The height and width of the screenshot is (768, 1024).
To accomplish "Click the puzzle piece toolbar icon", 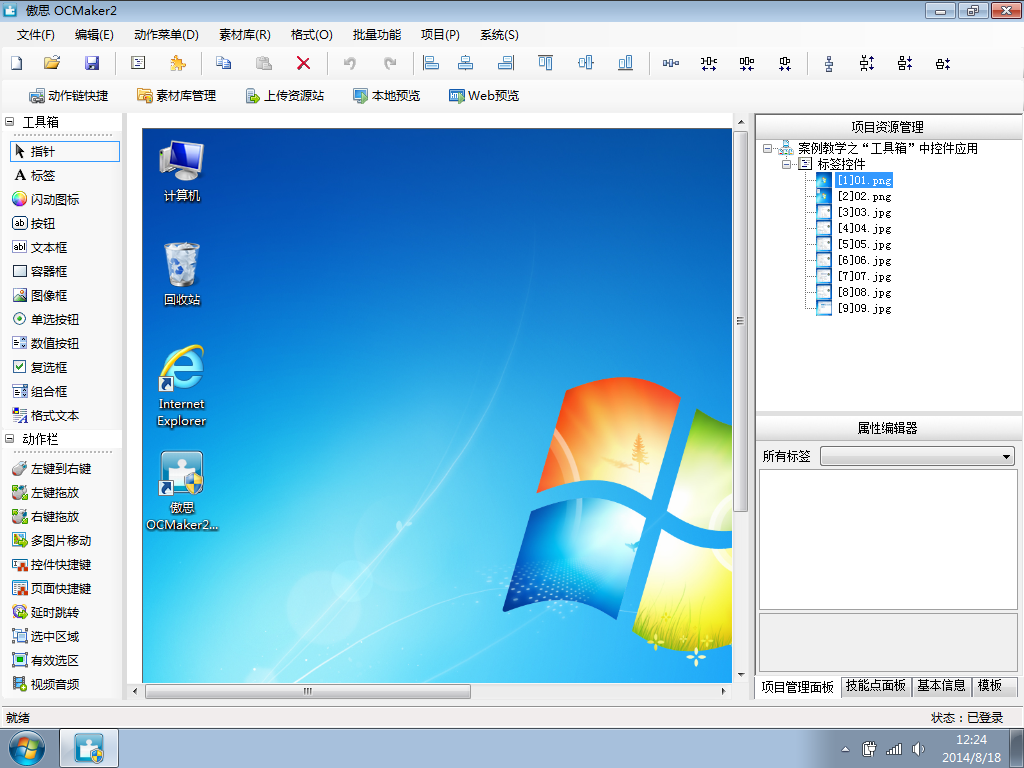I will [x=177, y=63].
